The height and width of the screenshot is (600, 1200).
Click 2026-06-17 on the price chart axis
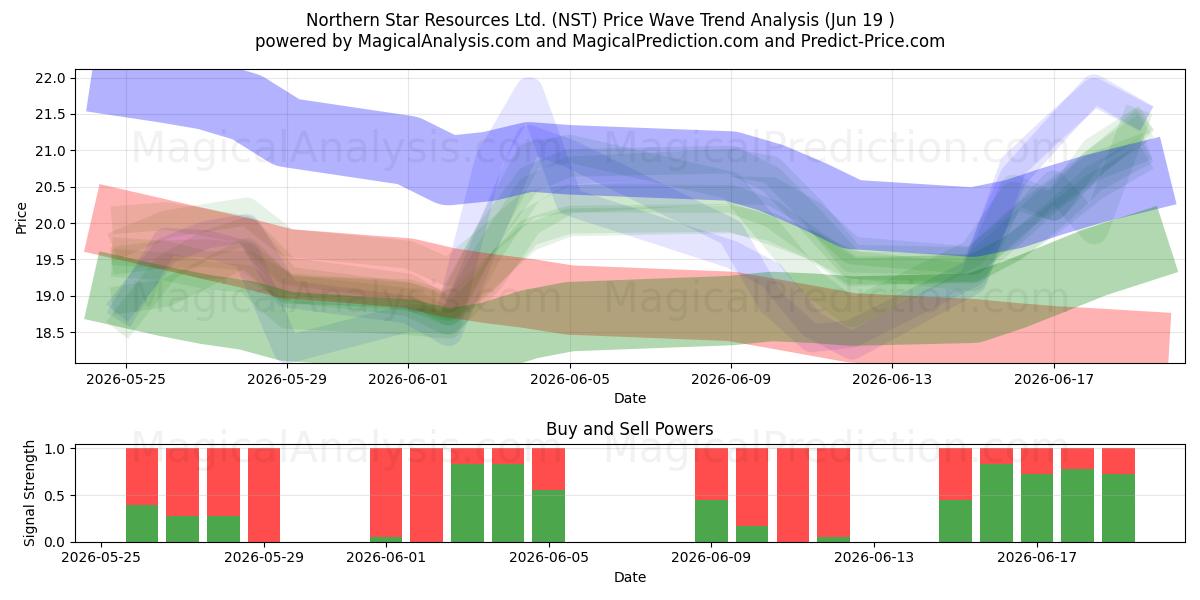coord(1054,379)
